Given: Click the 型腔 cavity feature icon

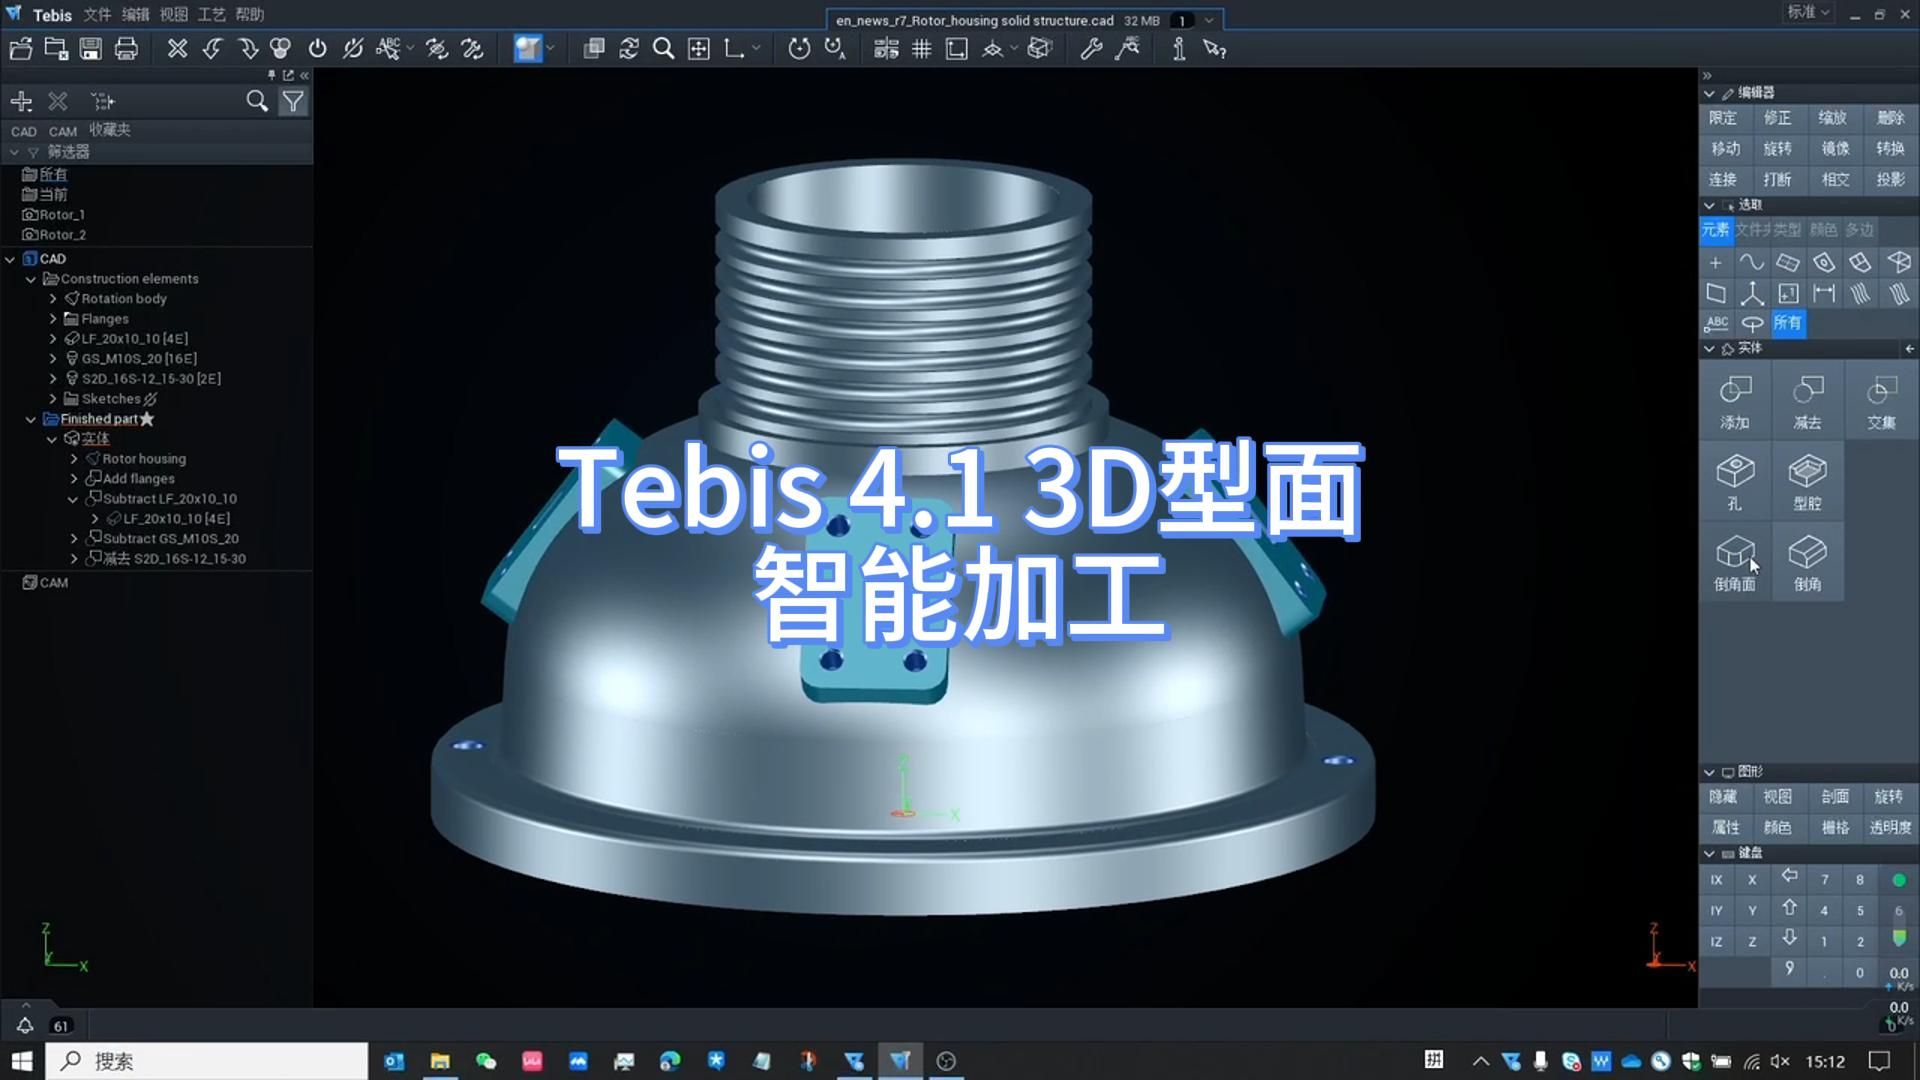Looking at the screenshot, I should (x=1805, y=479).
